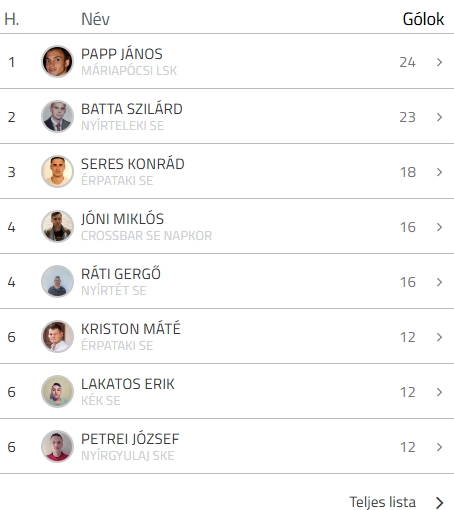Click the Név column header
The image size is (454, 510).
coord(95,19)
